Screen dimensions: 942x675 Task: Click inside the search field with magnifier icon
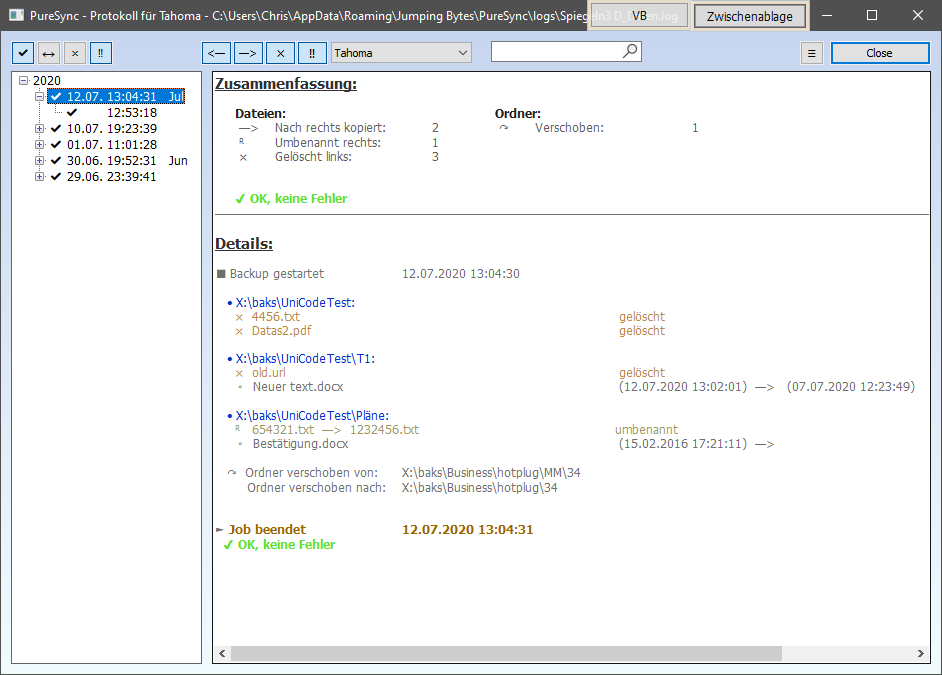pos(560,51)
